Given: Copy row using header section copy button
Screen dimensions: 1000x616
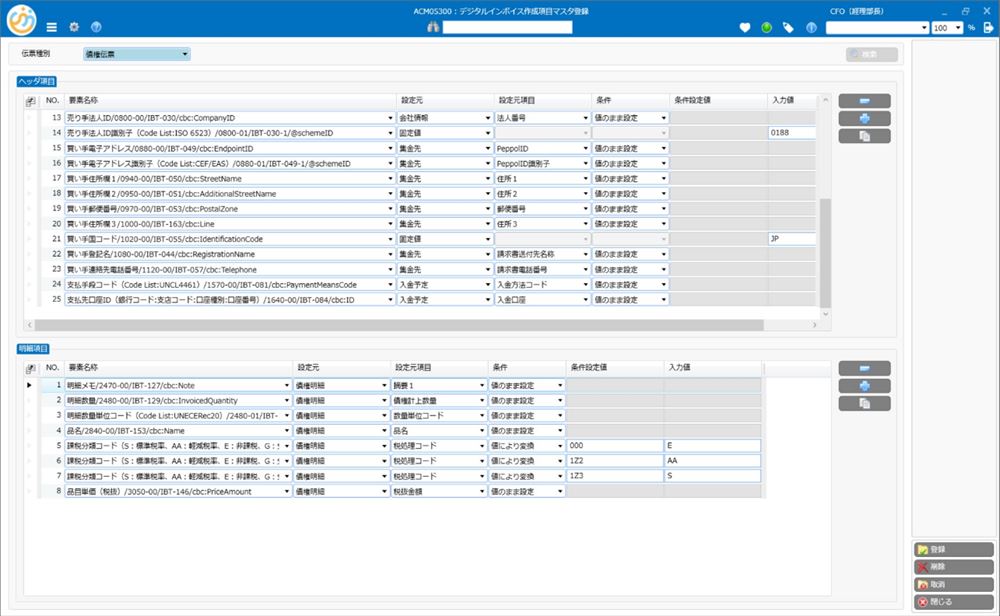Looking at the screenshot, I should click(x=864, y=136).
